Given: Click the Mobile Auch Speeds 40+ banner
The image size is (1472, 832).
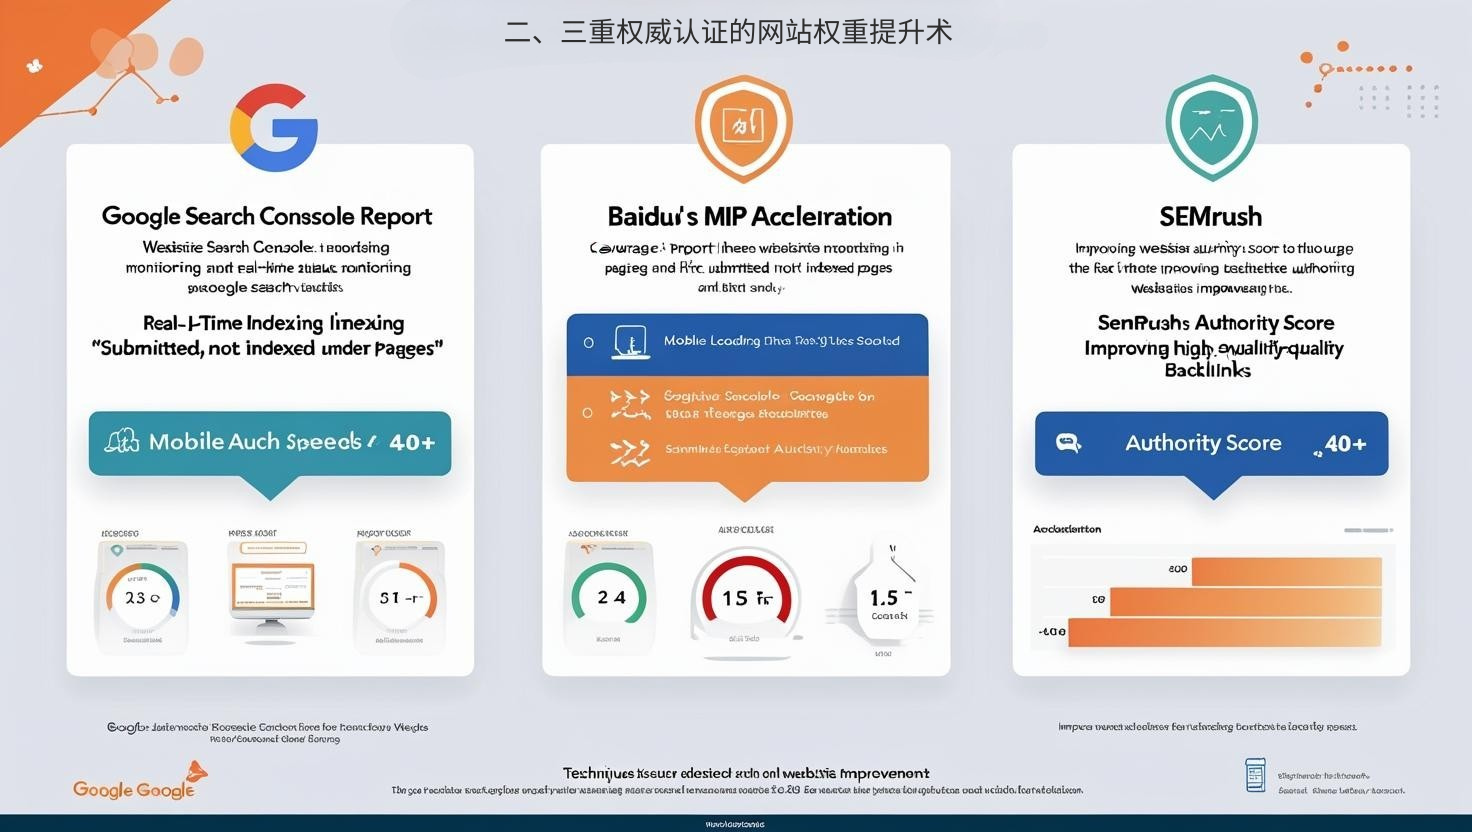Looking at the screenshot, I should [270, 443].
